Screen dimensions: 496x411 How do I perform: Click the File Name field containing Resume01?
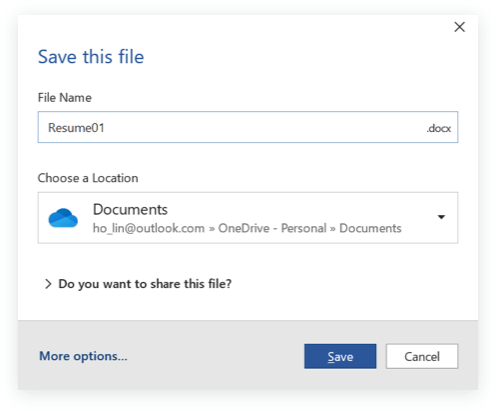tap(248, 127)
